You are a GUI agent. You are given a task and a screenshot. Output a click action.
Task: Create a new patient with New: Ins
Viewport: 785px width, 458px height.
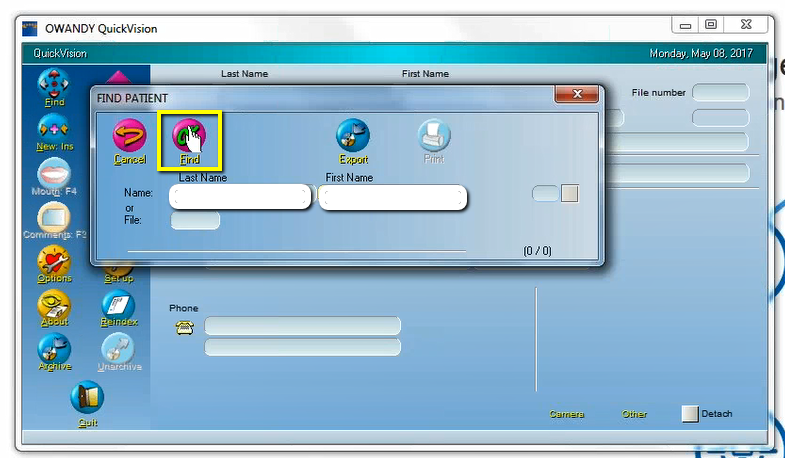pyautogui.click(x=54, y=132)
